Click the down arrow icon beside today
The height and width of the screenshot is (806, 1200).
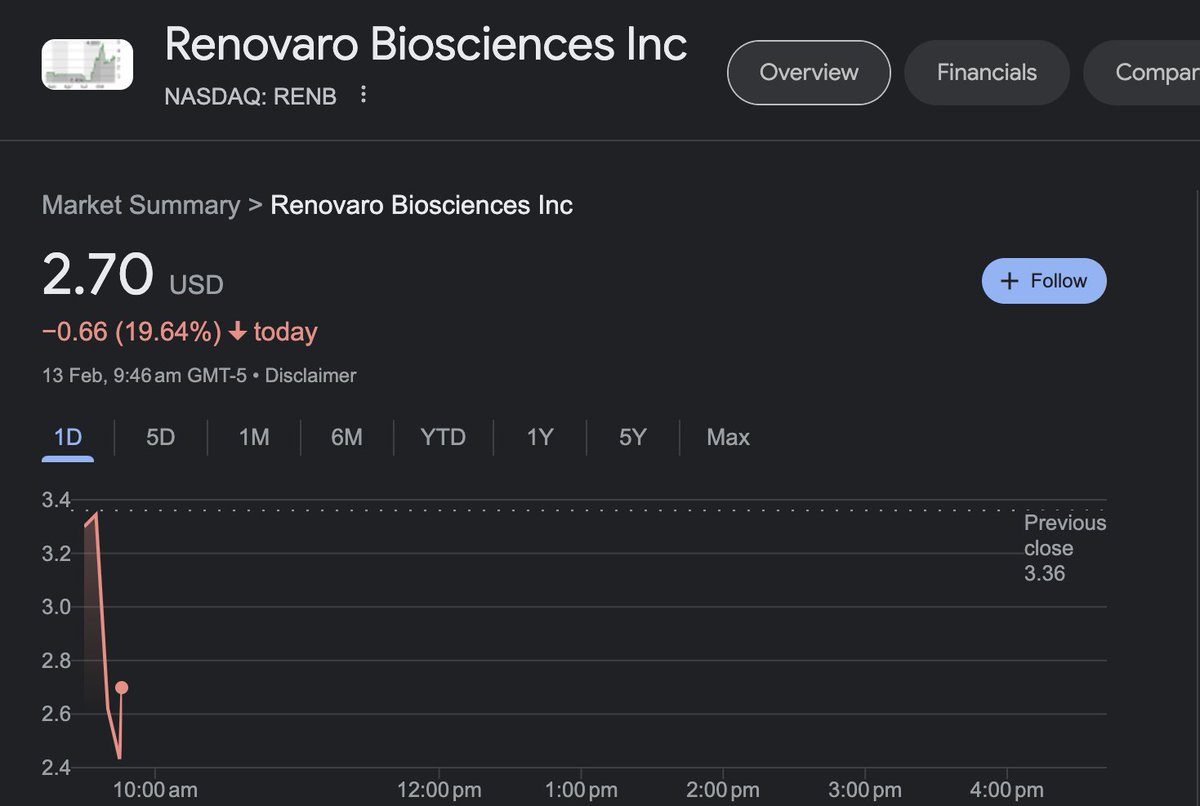(x=238, y=332)
